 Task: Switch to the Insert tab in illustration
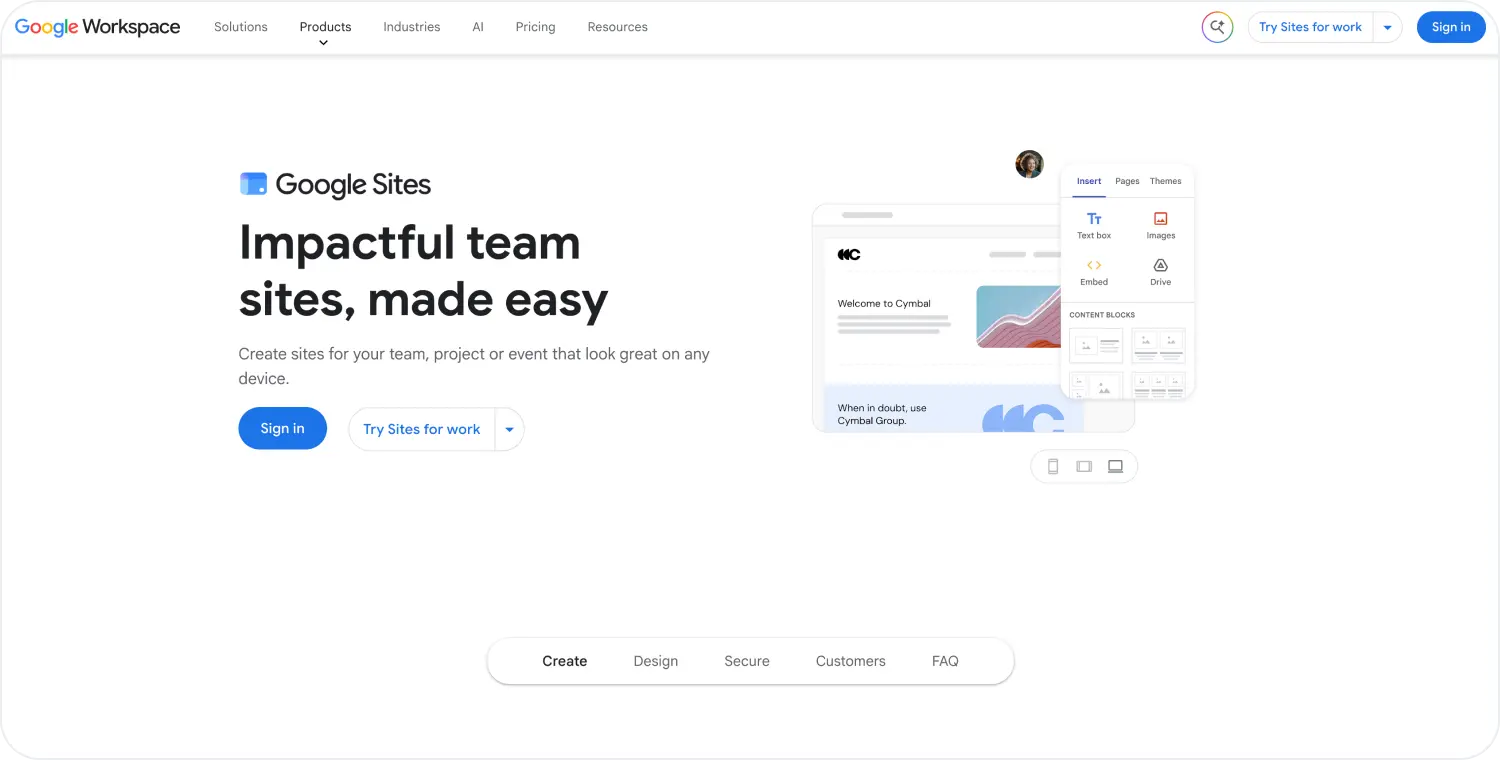(x=1089, y=181)
